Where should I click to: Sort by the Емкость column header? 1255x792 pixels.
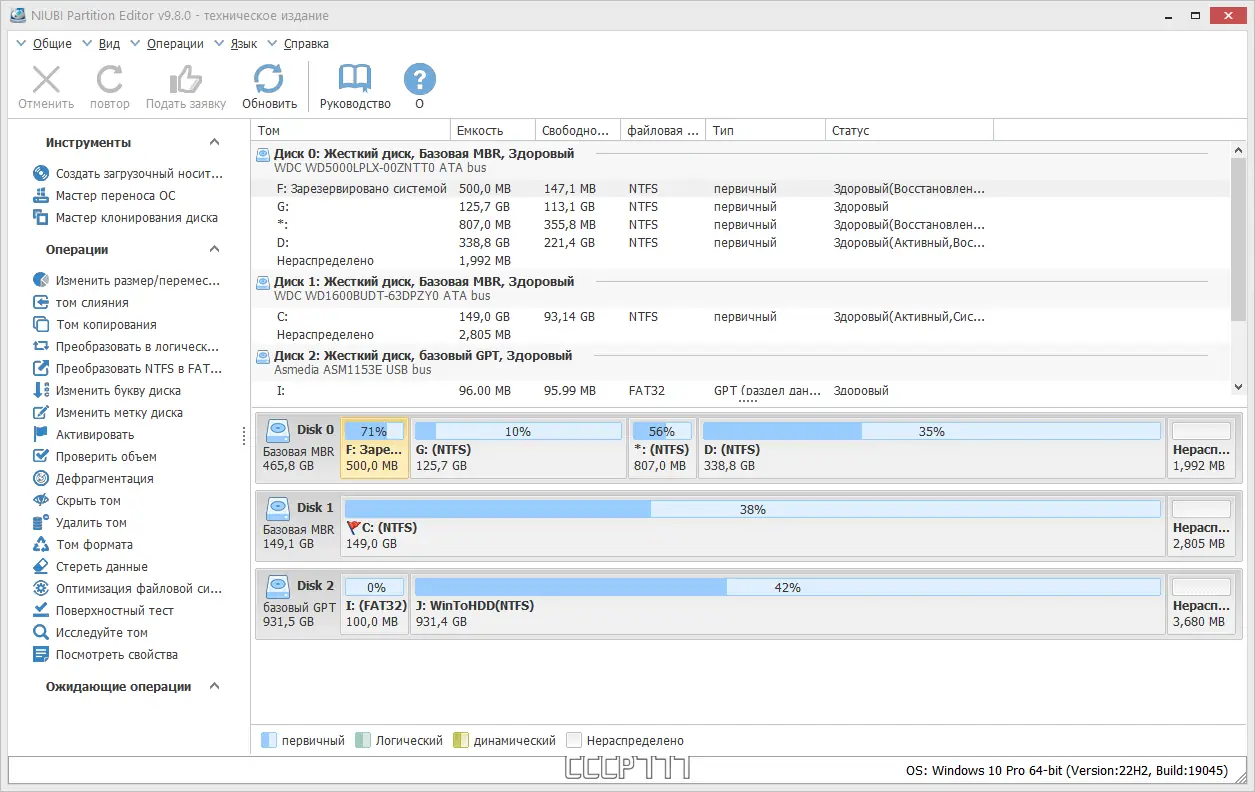tap(492, 131)
